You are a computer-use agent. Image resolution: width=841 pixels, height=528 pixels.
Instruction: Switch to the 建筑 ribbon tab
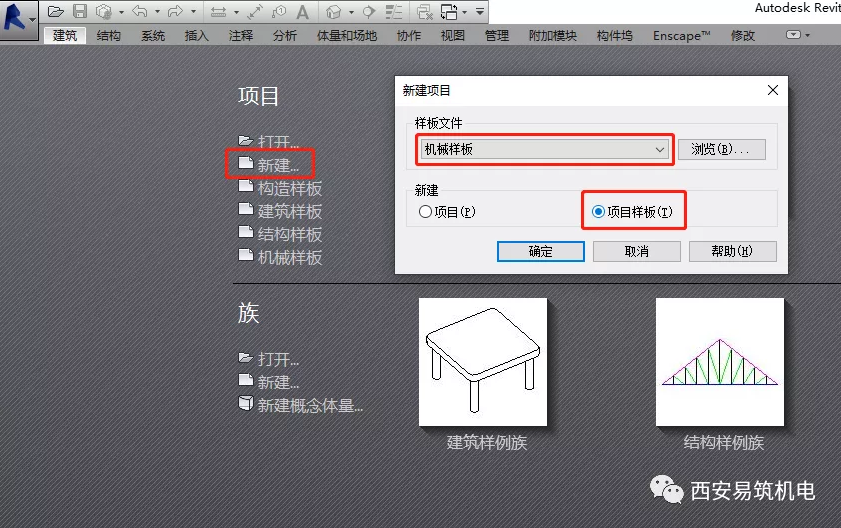(65, 35)
